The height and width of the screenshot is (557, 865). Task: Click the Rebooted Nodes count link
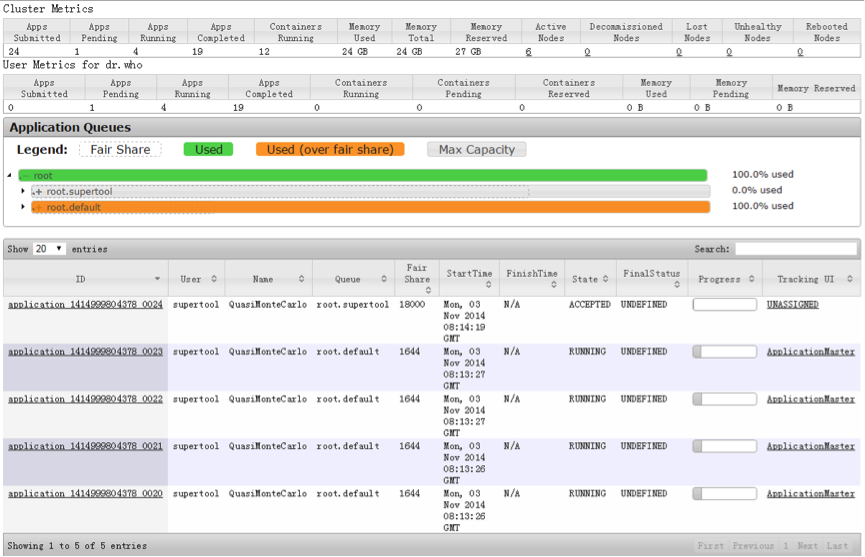pos(800,51)
